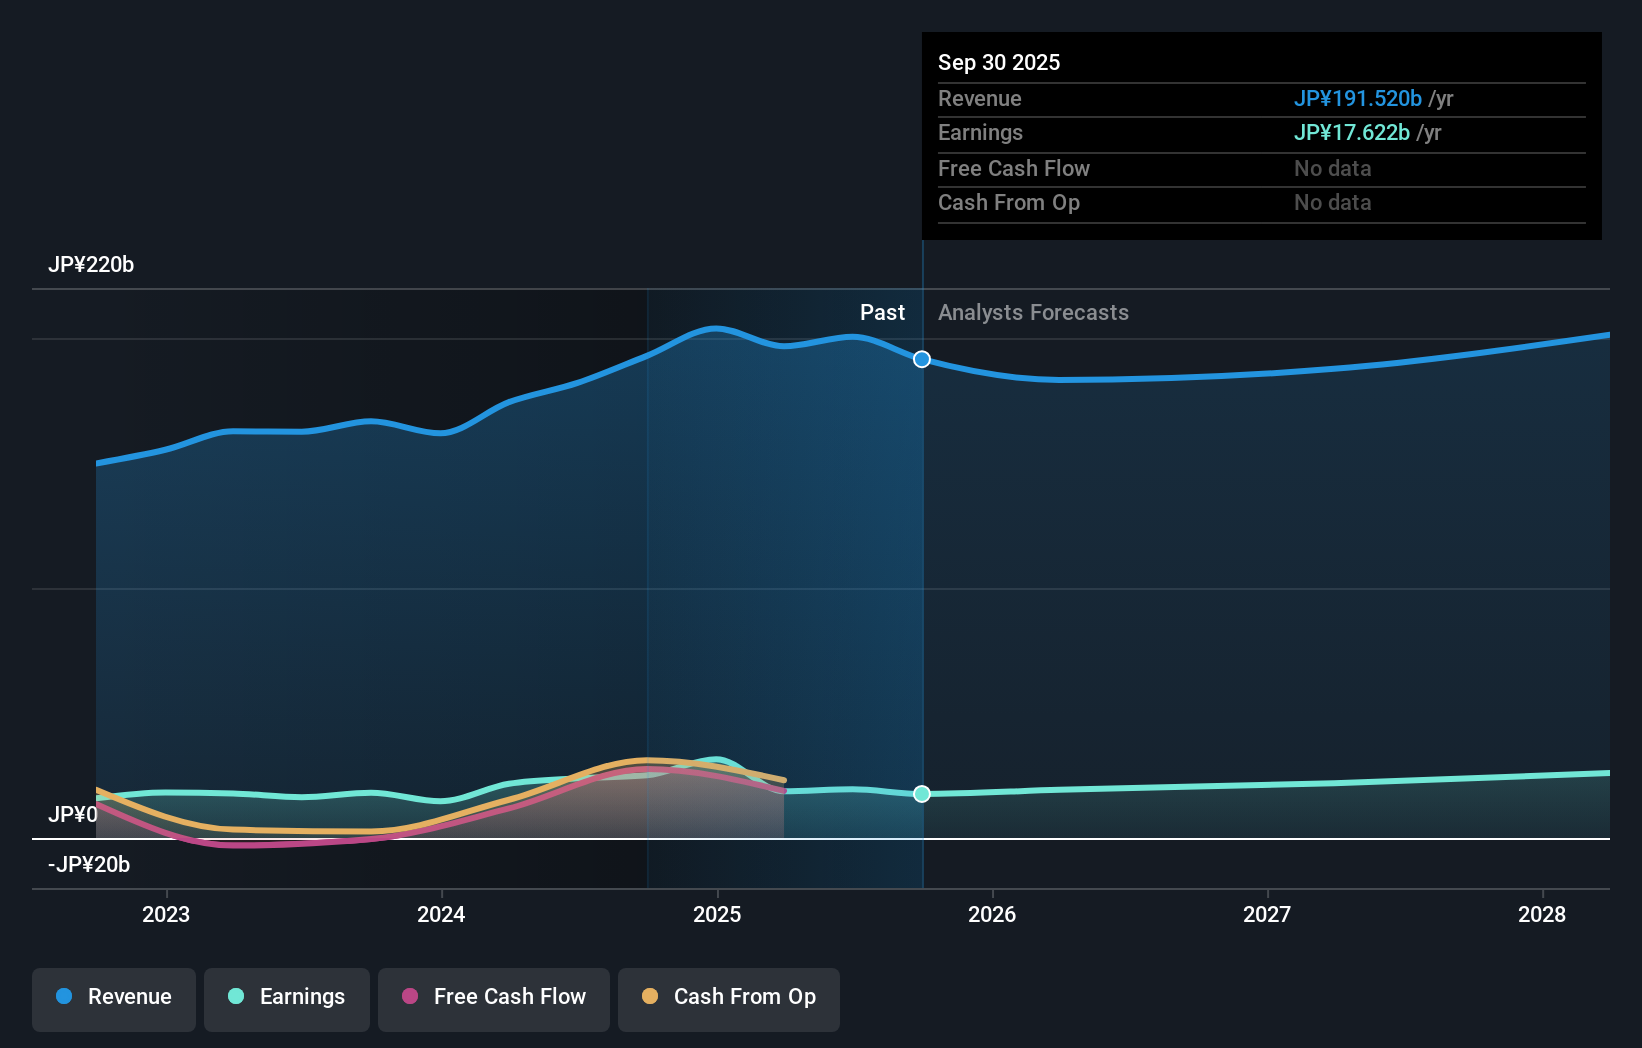
Task: Click the blue Revenue dot in the legend
Action: point(66,997)
